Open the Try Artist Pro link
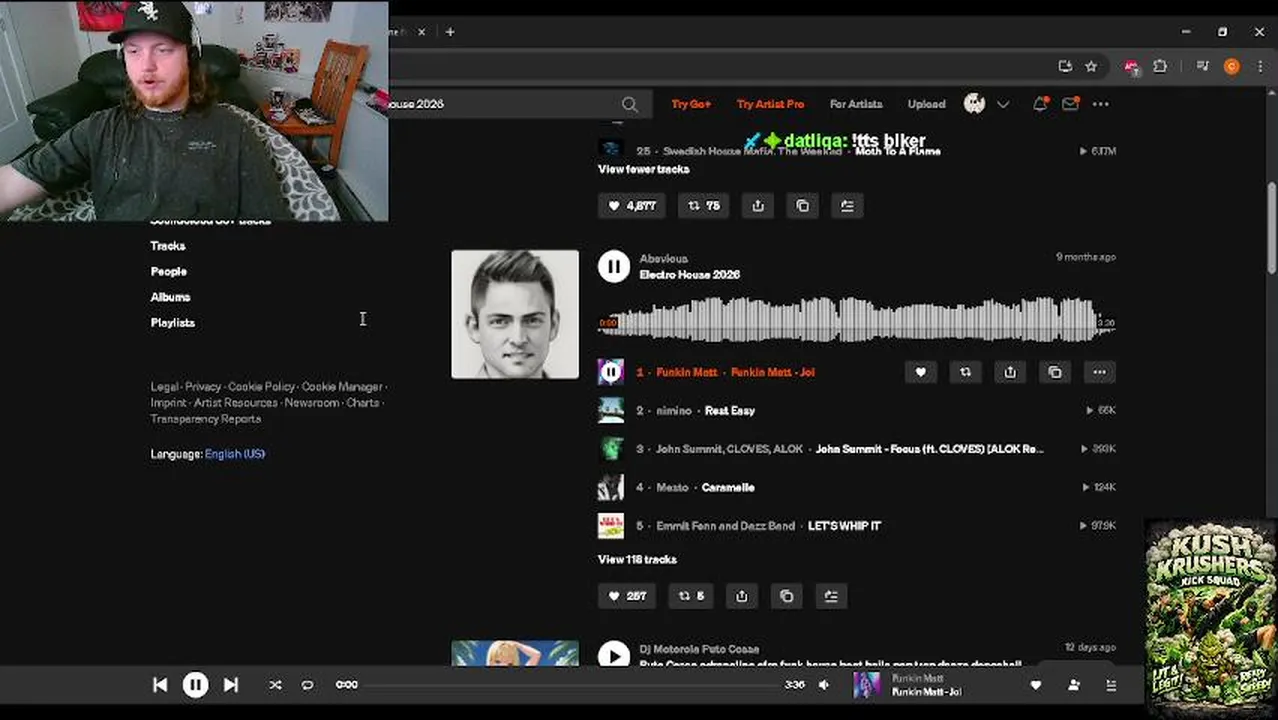Screen dimensions: 1278x720 pos(770,104)
